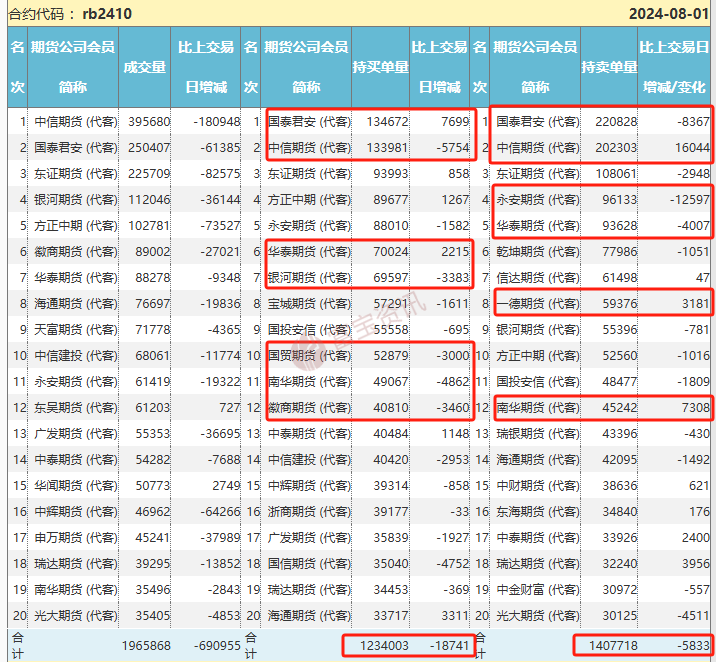Viewport: 716px width, 662px height.
Task: Click total long change -18741
Action: [449, 646]
